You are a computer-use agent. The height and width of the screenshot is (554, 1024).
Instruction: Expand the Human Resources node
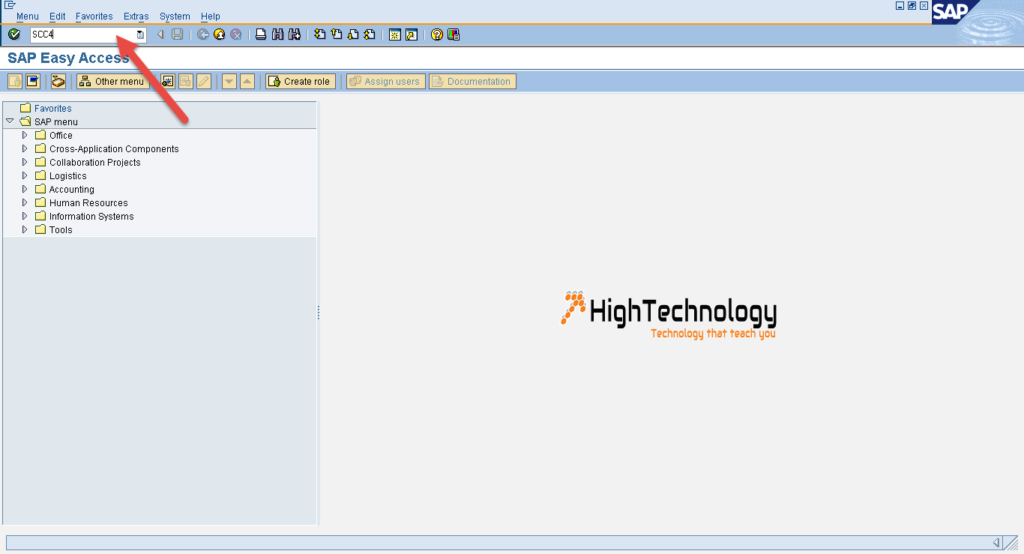coord(25,203)
